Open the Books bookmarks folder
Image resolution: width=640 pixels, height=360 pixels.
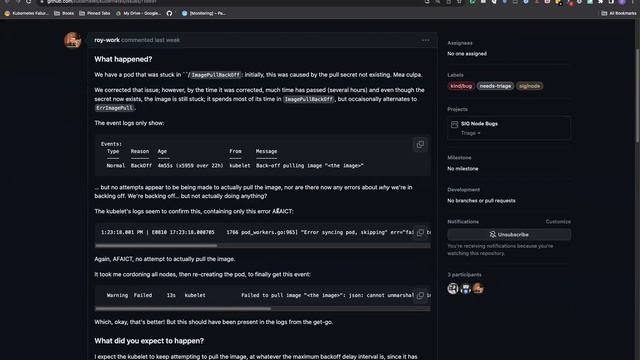(64, 13)
